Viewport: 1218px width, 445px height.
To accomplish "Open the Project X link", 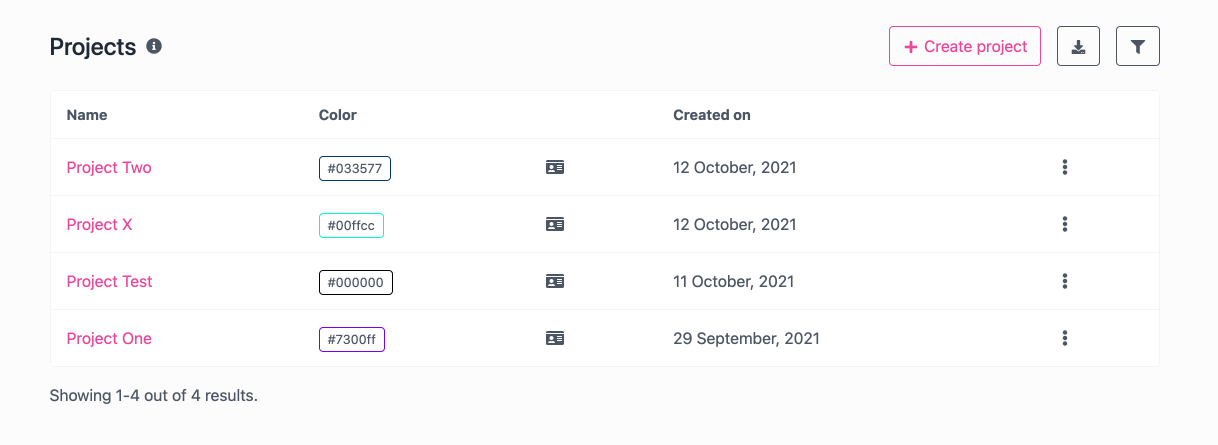I will tap(99, 225).
